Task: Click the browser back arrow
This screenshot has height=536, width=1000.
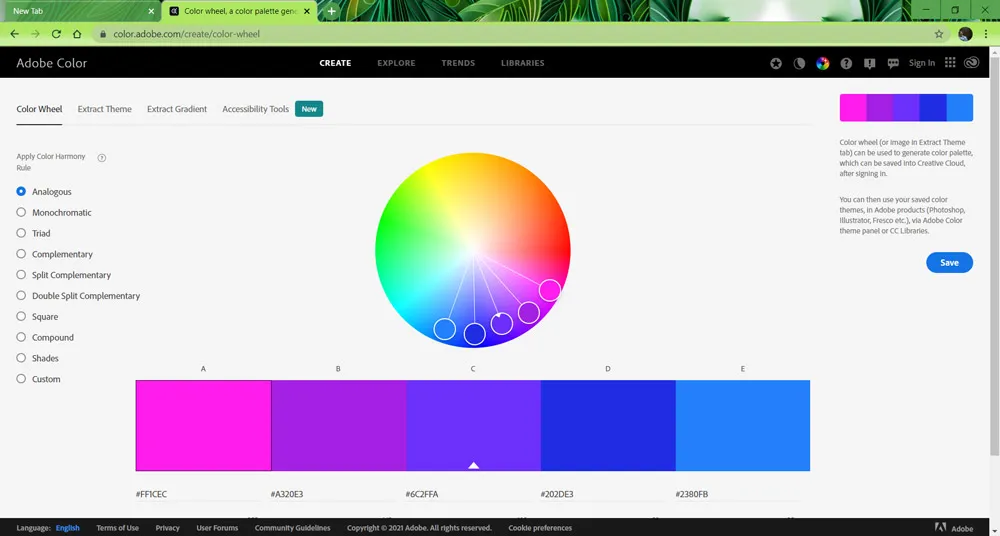Action: tap(15, 34)
